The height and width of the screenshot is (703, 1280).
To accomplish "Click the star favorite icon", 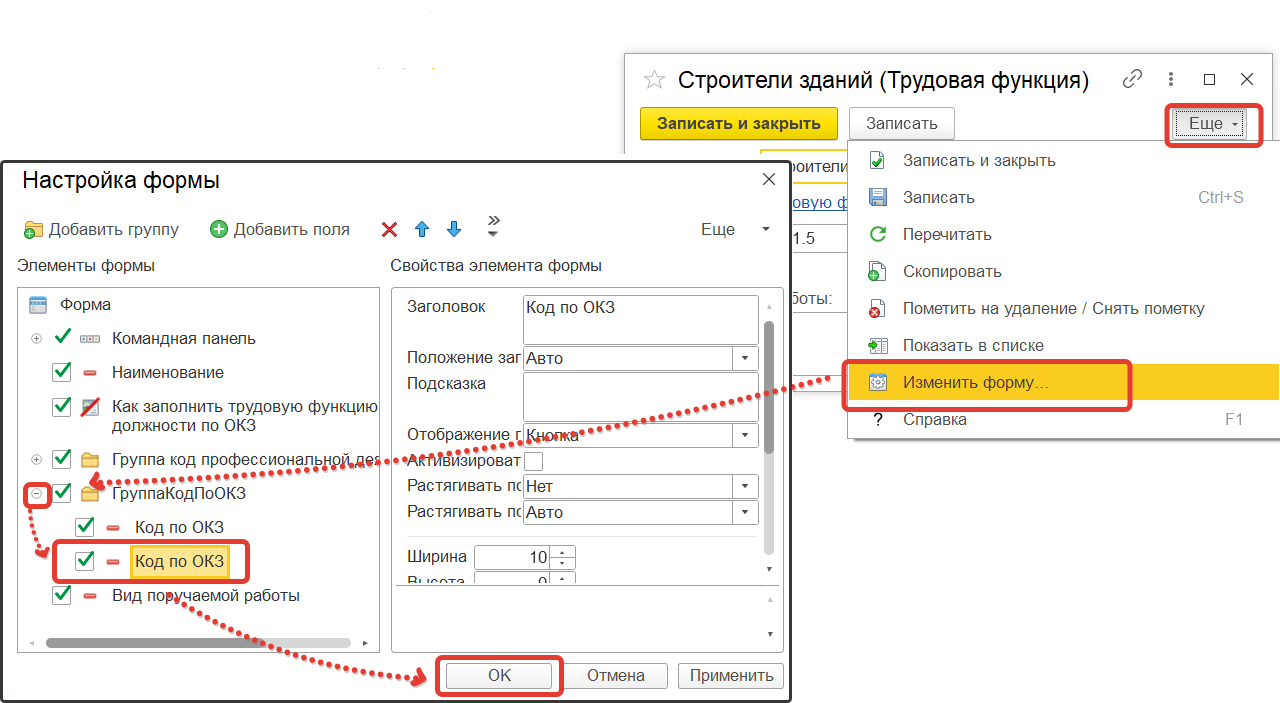I will coord(653,80).
